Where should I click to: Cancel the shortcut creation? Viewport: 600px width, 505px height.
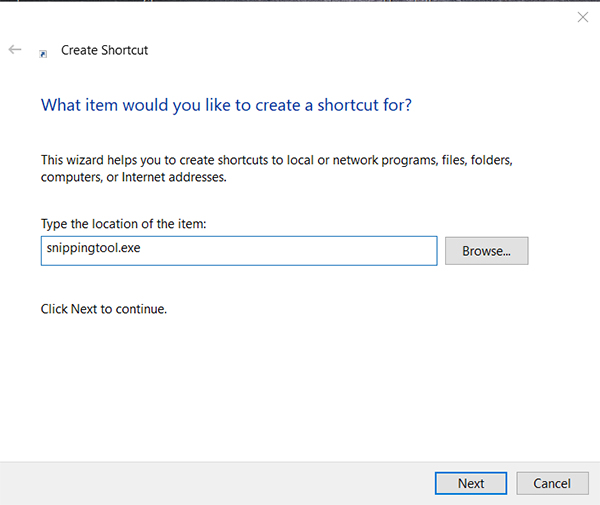tap(552, 483)
